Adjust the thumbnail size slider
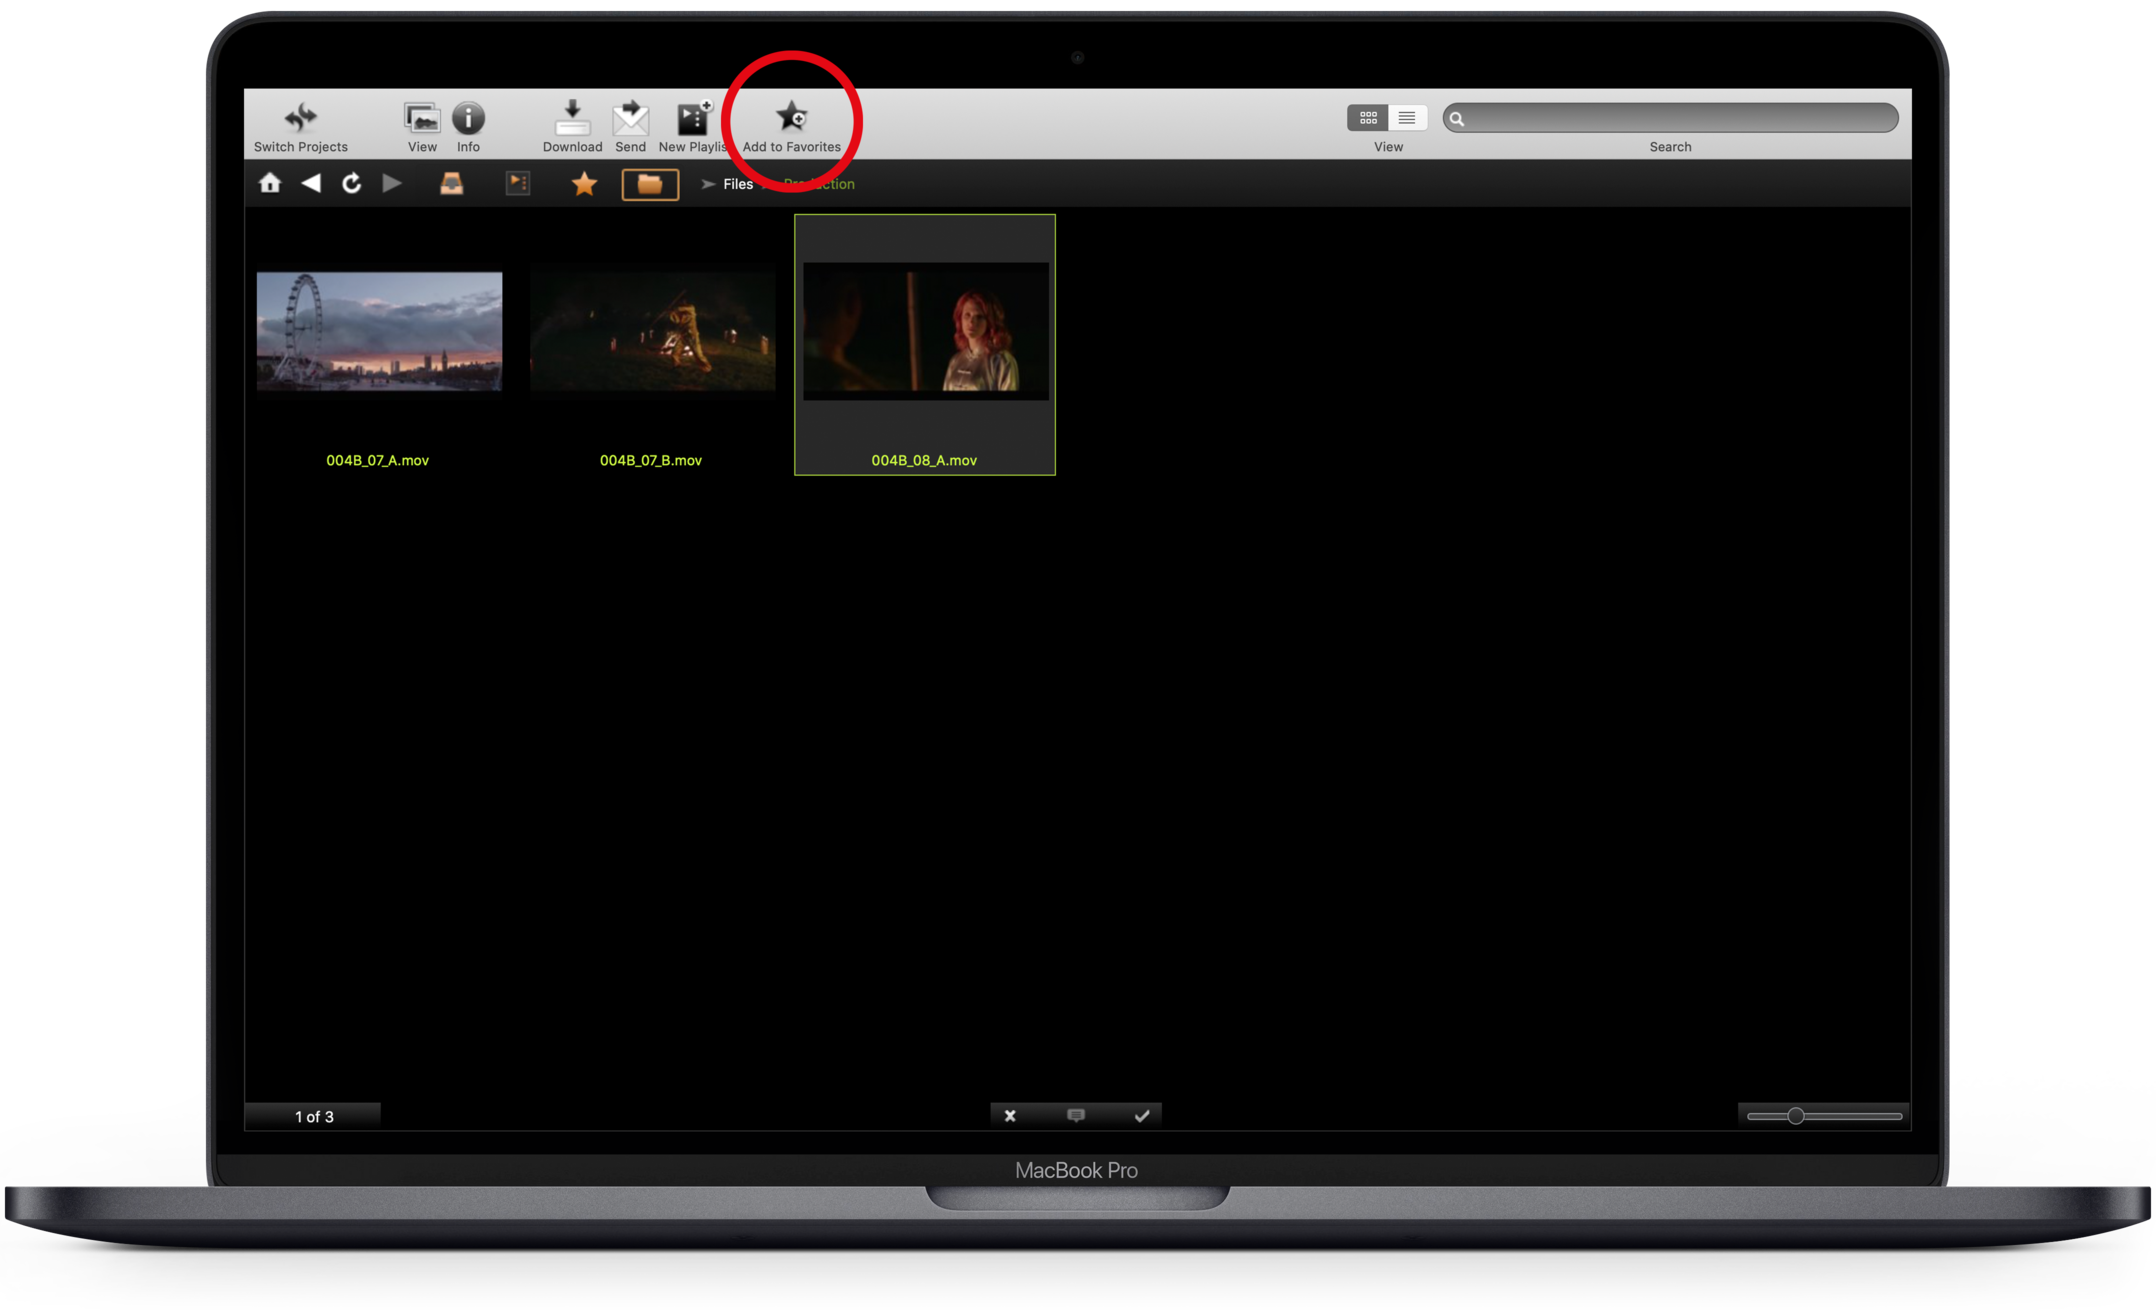The height and width of the screenshot is (1310, 2156). click(x=1796, y=1115)
